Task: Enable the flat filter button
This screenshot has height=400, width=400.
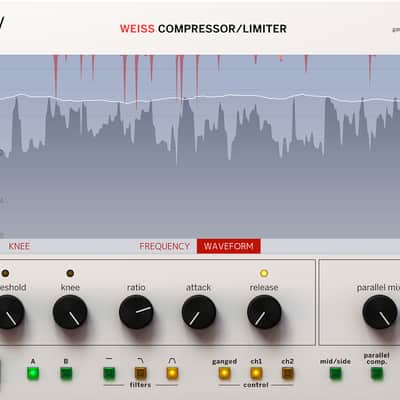Action: [109, 373]
